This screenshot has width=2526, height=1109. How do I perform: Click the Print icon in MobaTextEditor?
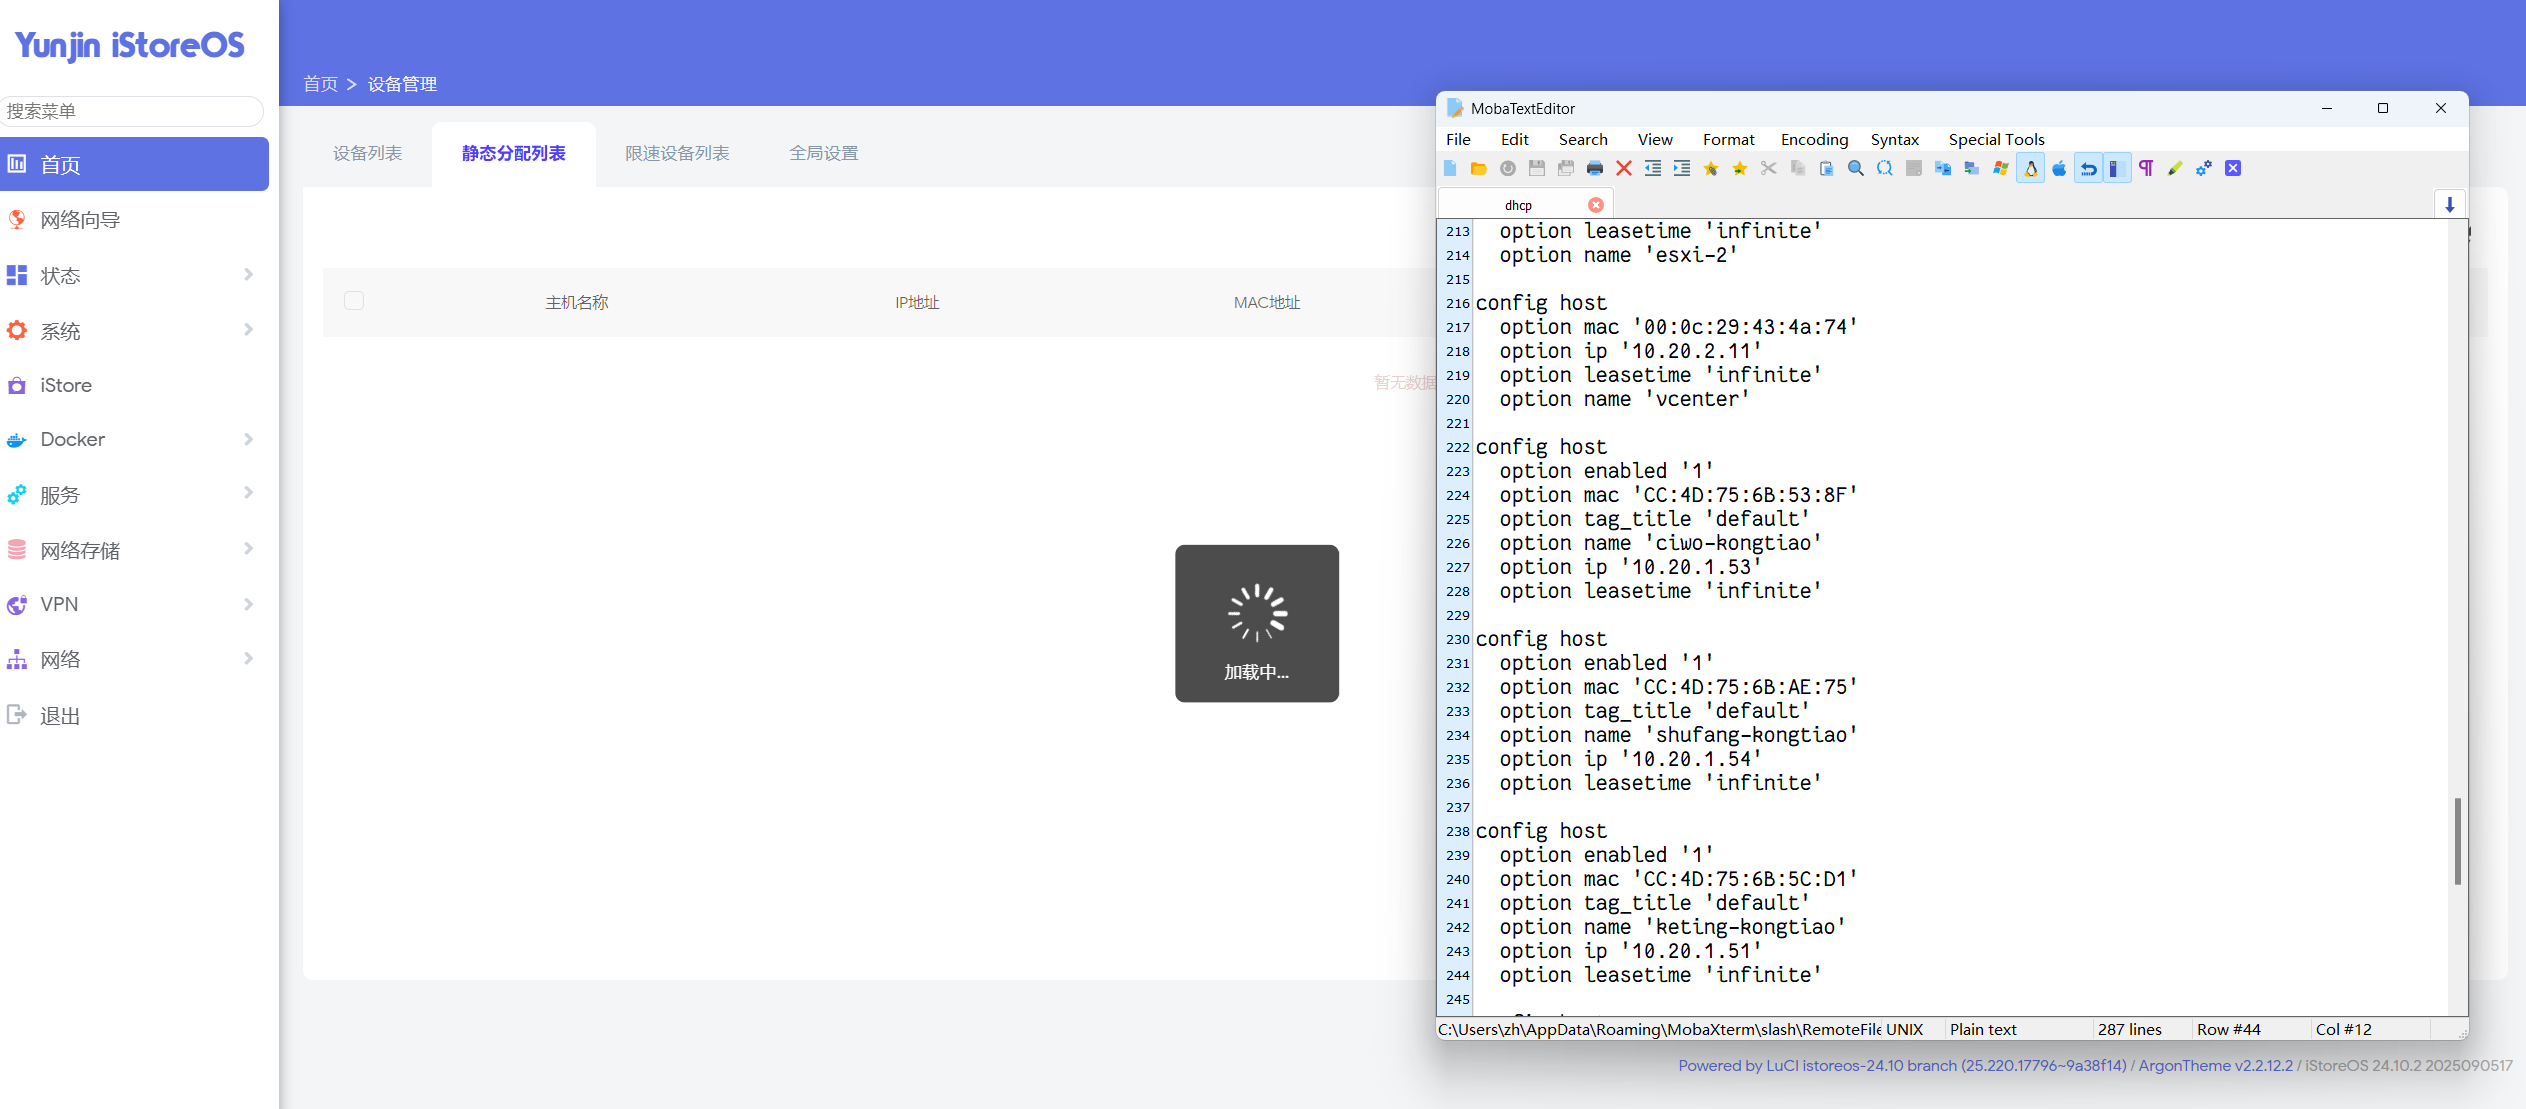(1594, 168)
